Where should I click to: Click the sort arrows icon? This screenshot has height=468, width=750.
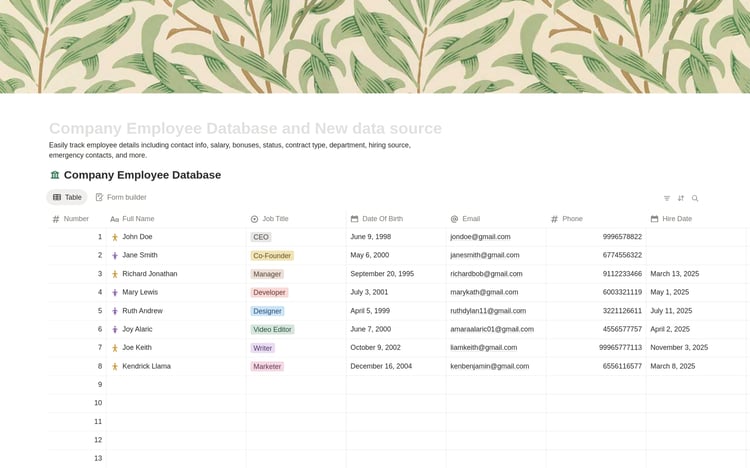pyautogui.click(x=681, y=198)
